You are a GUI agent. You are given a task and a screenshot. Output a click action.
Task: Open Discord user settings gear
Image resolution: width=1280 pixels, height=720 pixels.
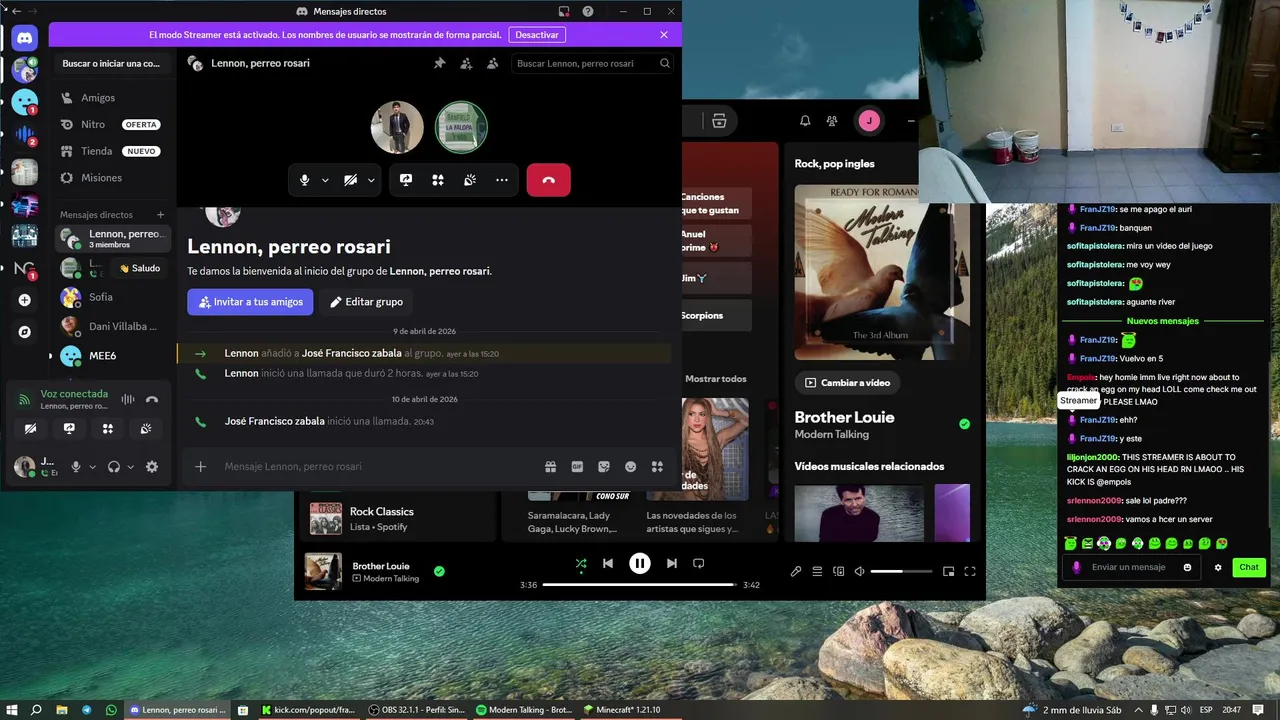tap(152, 467)
